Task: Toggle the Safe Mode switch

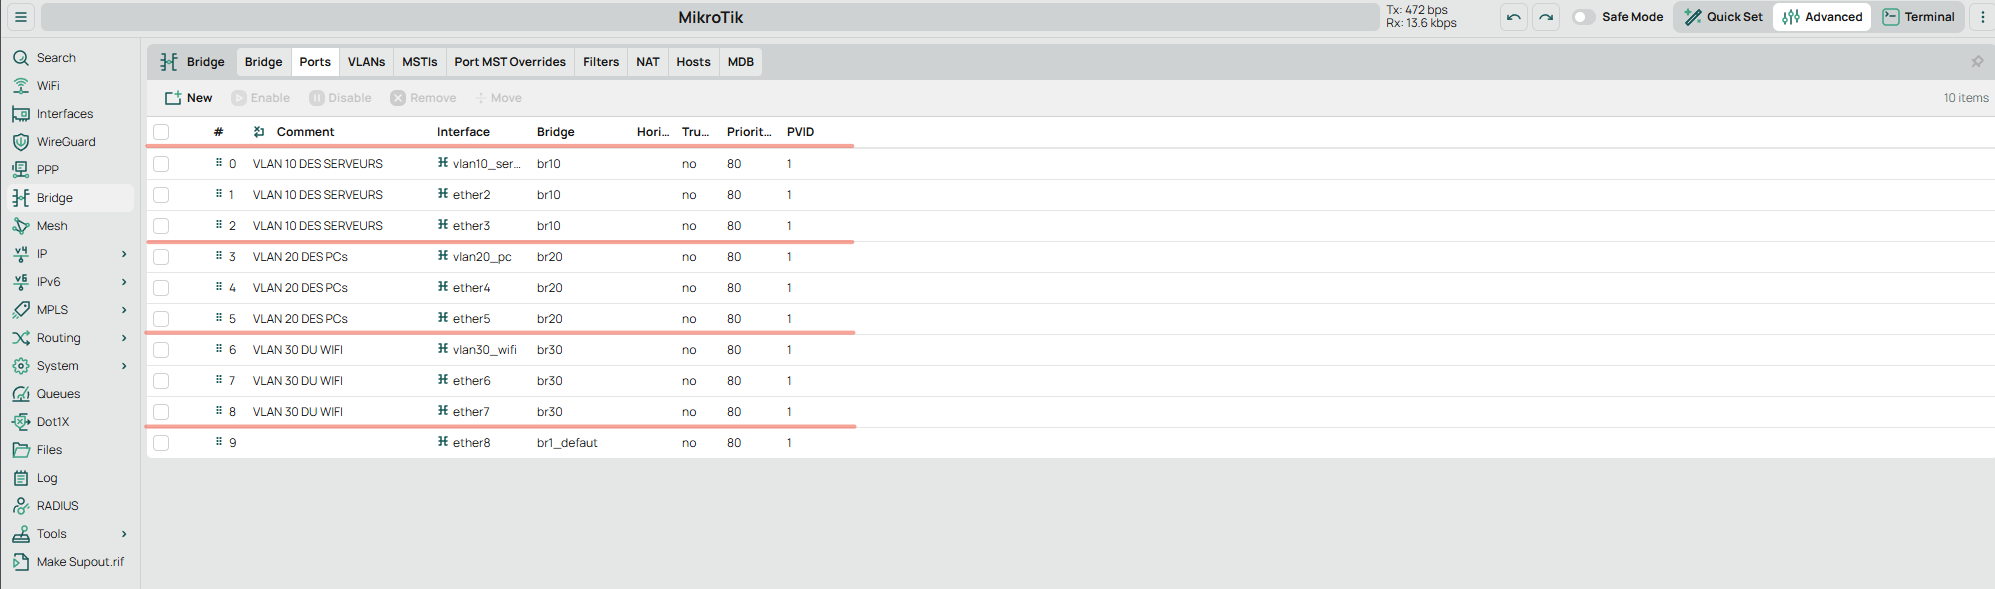Action: tap(1583, 17)
